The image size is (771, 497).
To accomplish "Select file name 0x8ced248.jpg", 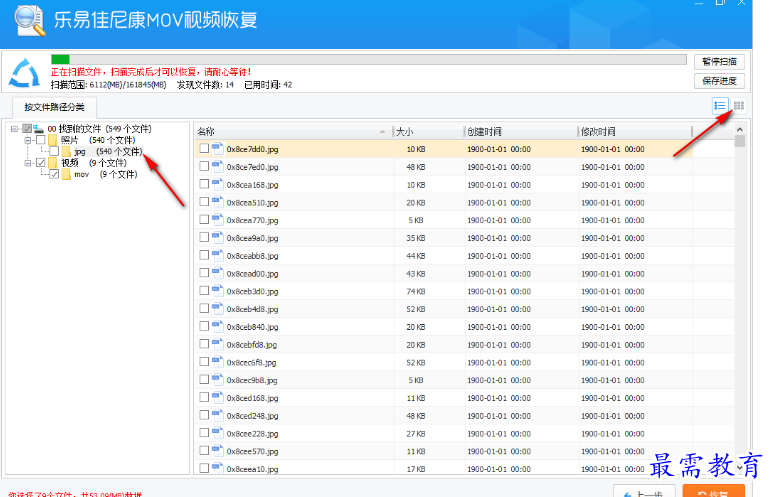I will 252,415.
